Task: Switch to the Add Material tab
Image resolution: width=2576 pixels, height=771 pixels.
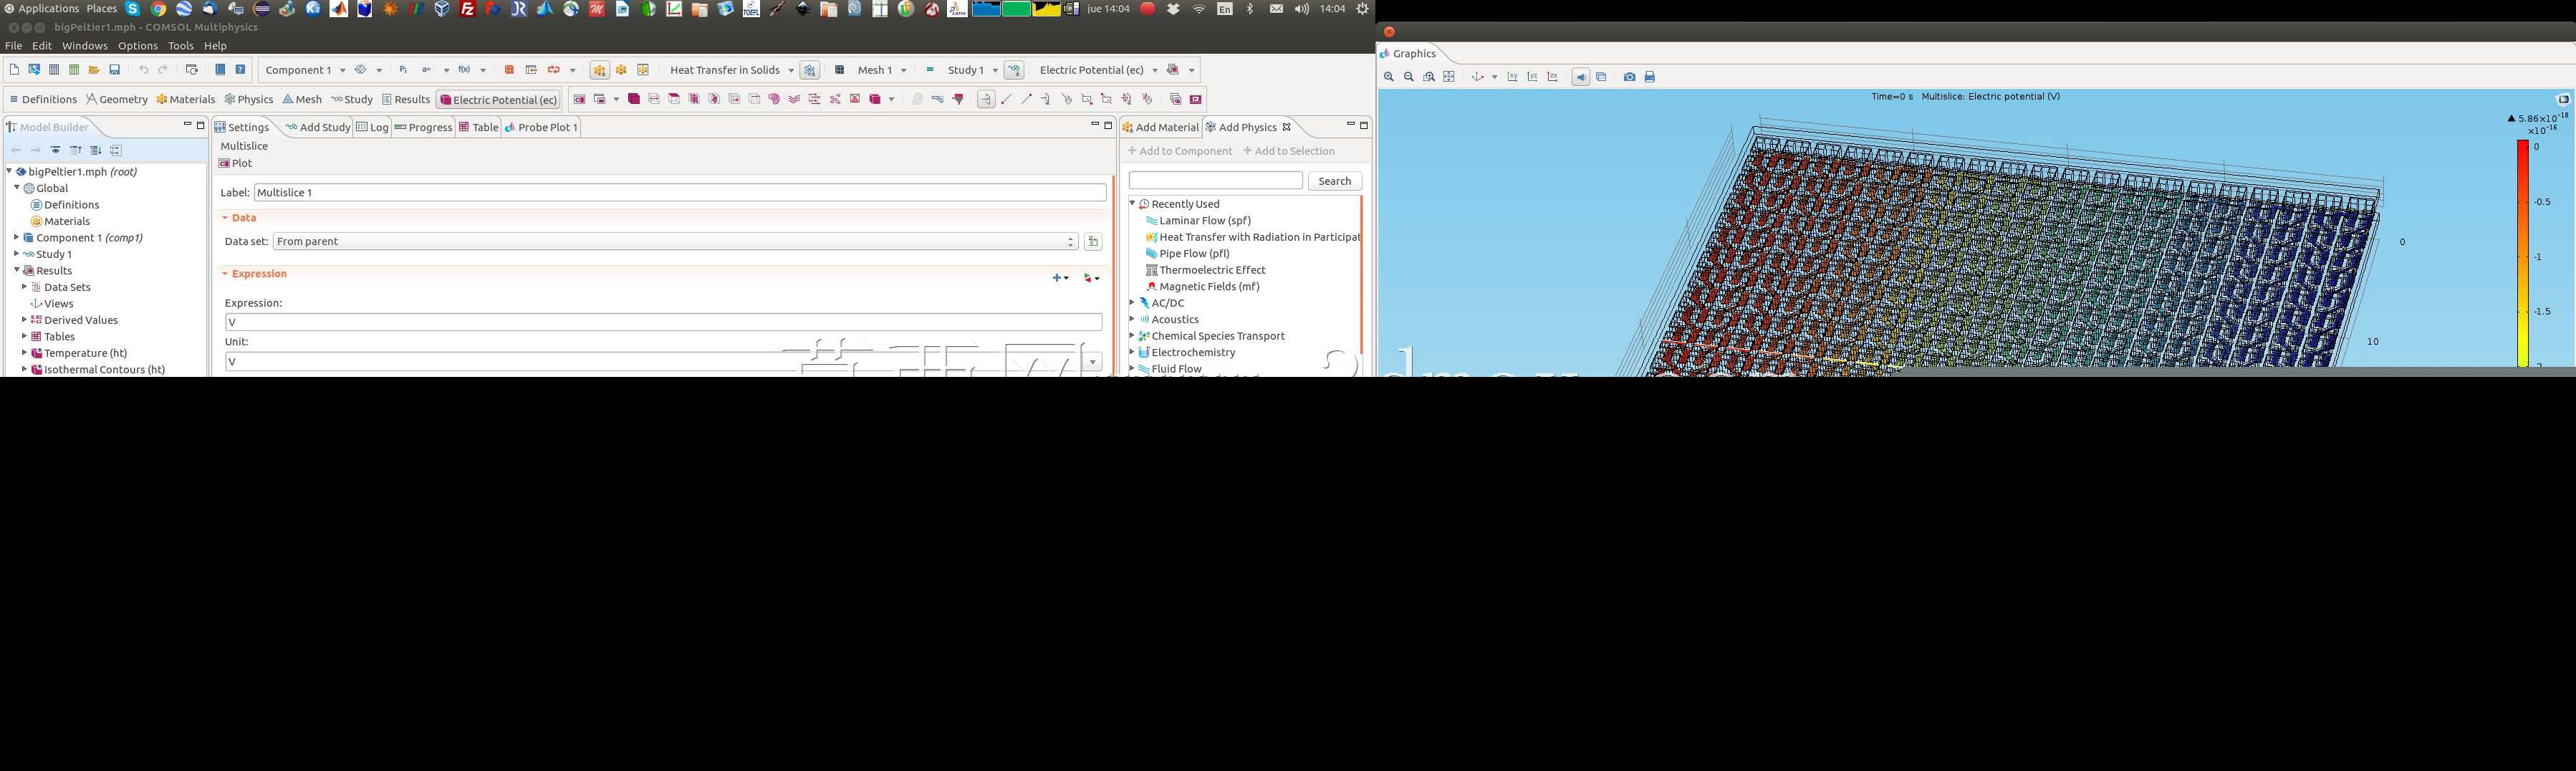Action: (x=1160, y=127)
